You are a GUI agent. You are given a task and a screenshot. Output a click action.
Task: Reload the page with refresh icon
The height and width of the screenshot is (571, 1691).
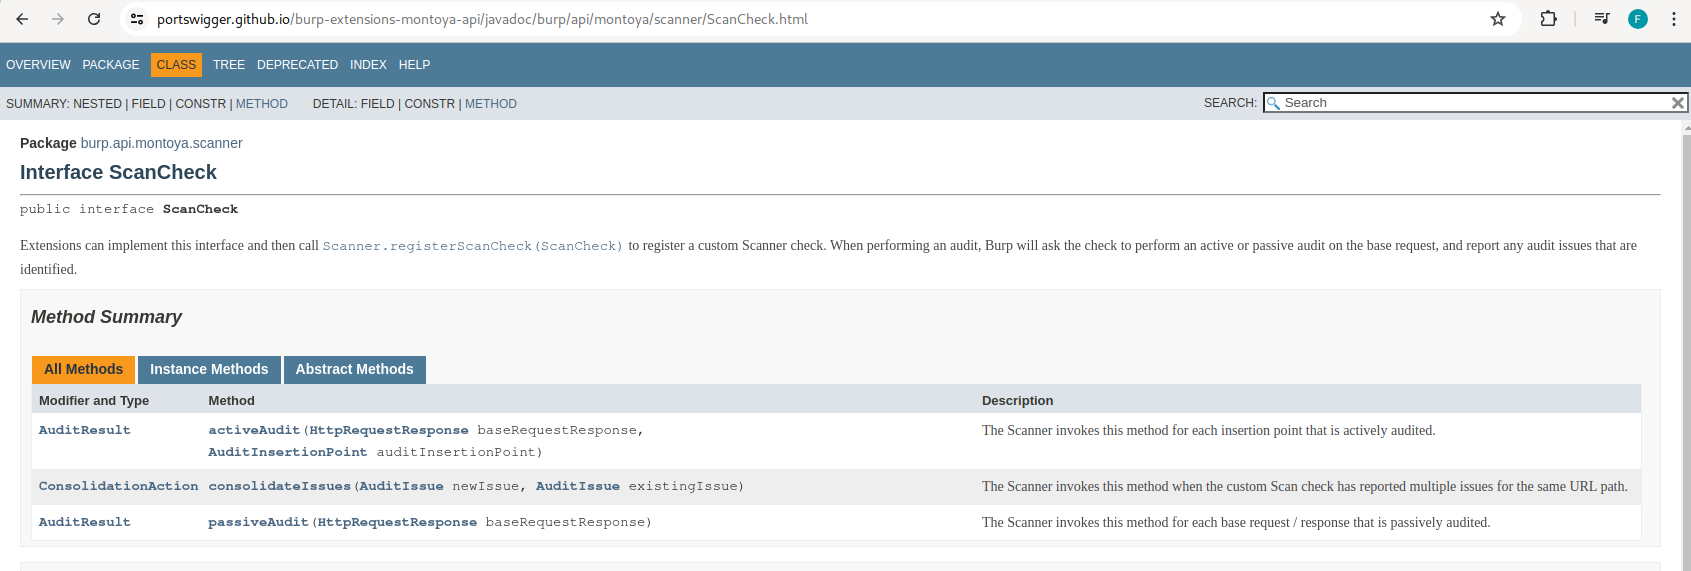point(94,19)
